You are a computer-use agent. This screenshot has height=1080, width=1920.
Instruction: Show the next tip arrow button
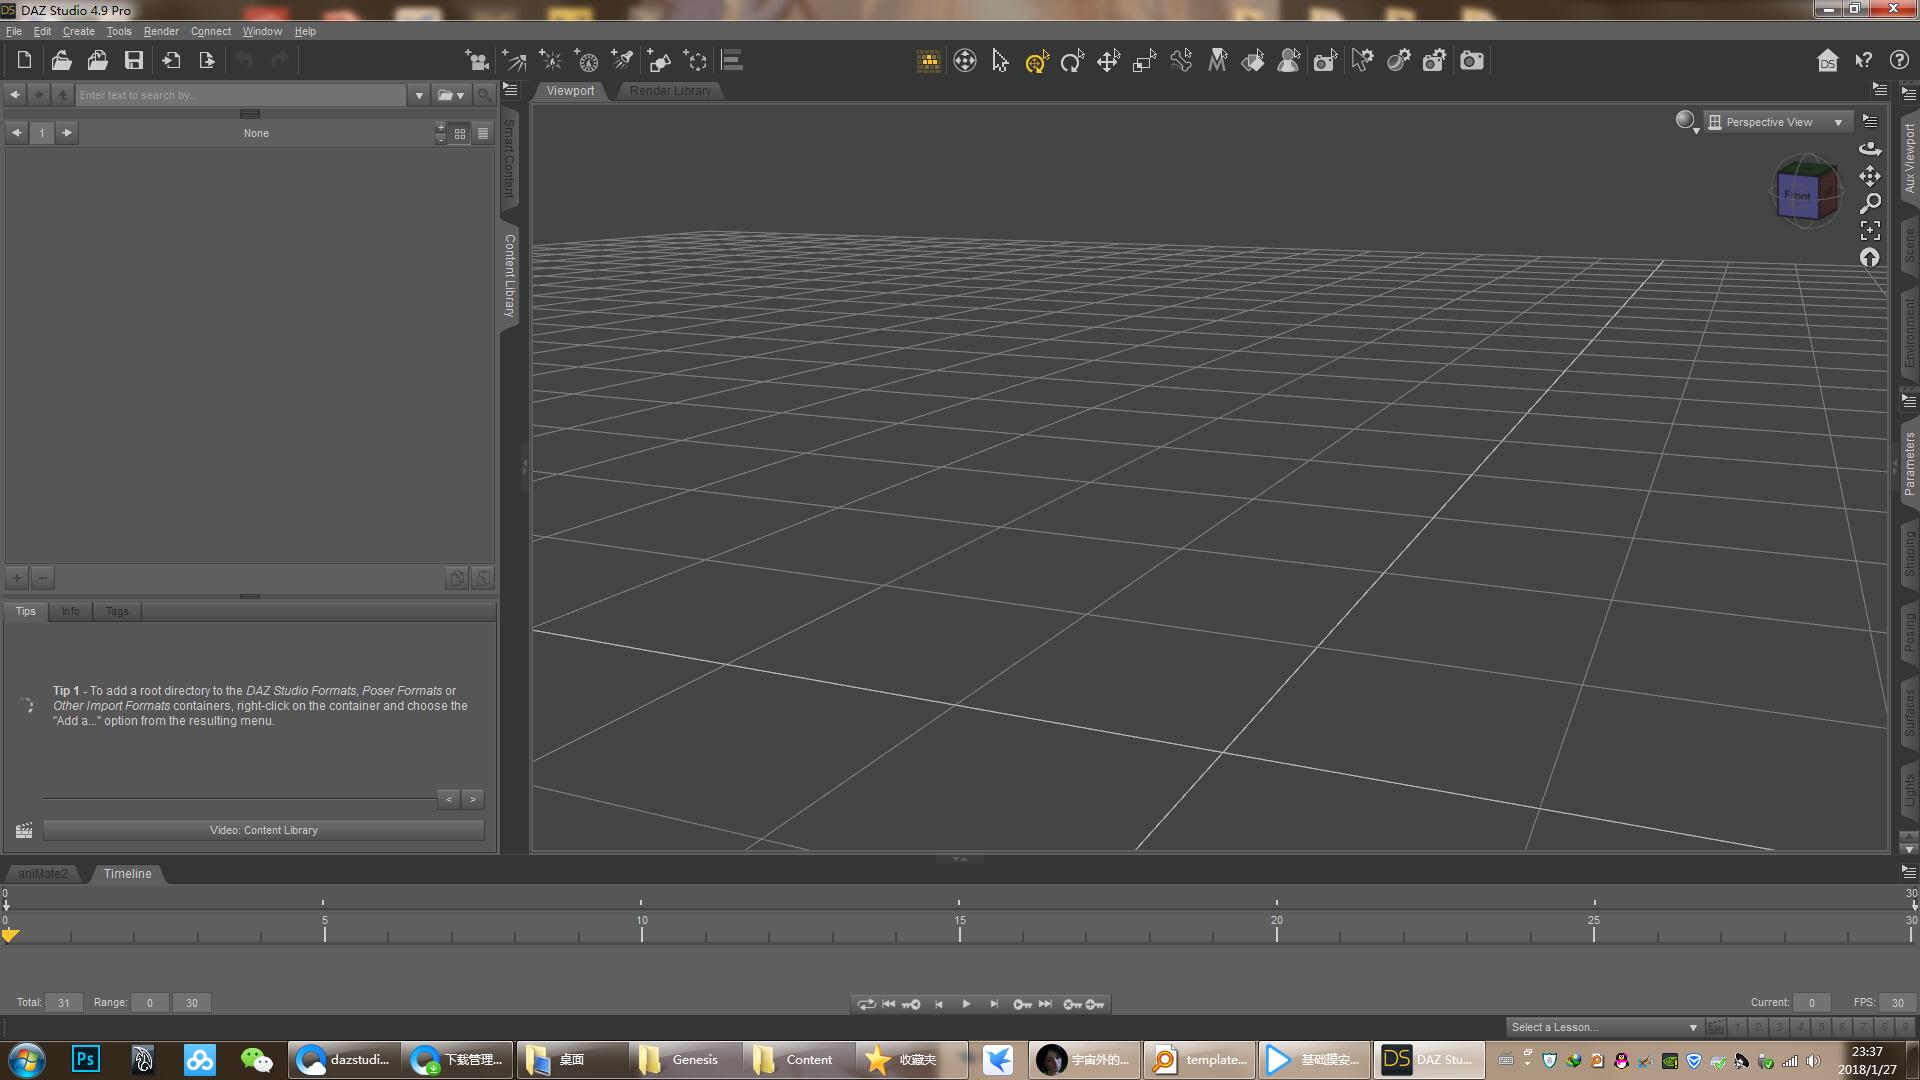pos(473,799)
